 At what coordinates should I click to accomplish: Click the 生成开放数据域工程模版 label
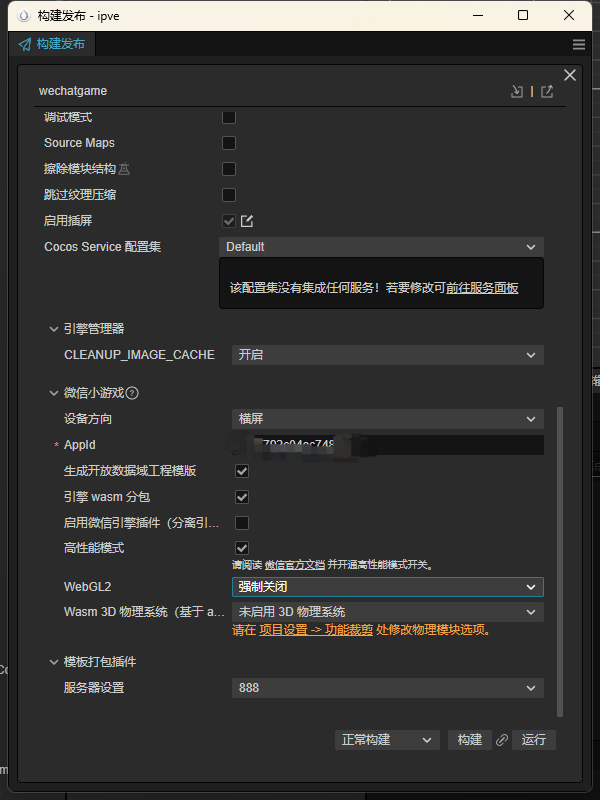[x=130, y=471]
